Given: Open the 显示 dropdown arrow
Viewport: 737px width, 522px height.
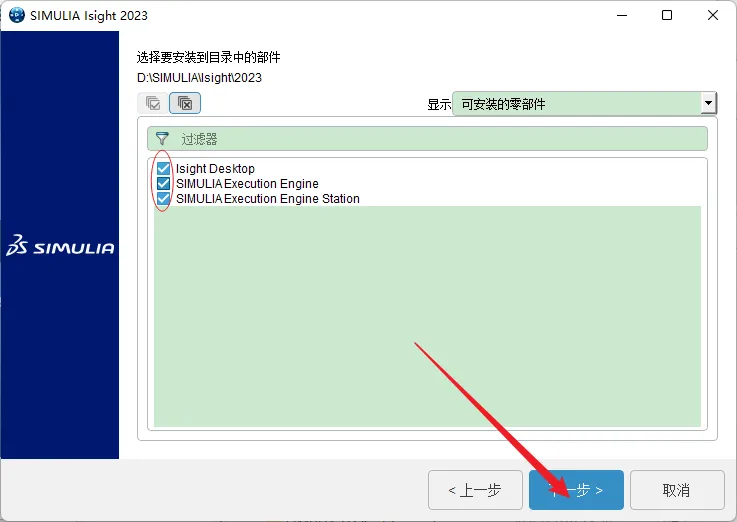Looking at the screenshot, I should [708, 103].
